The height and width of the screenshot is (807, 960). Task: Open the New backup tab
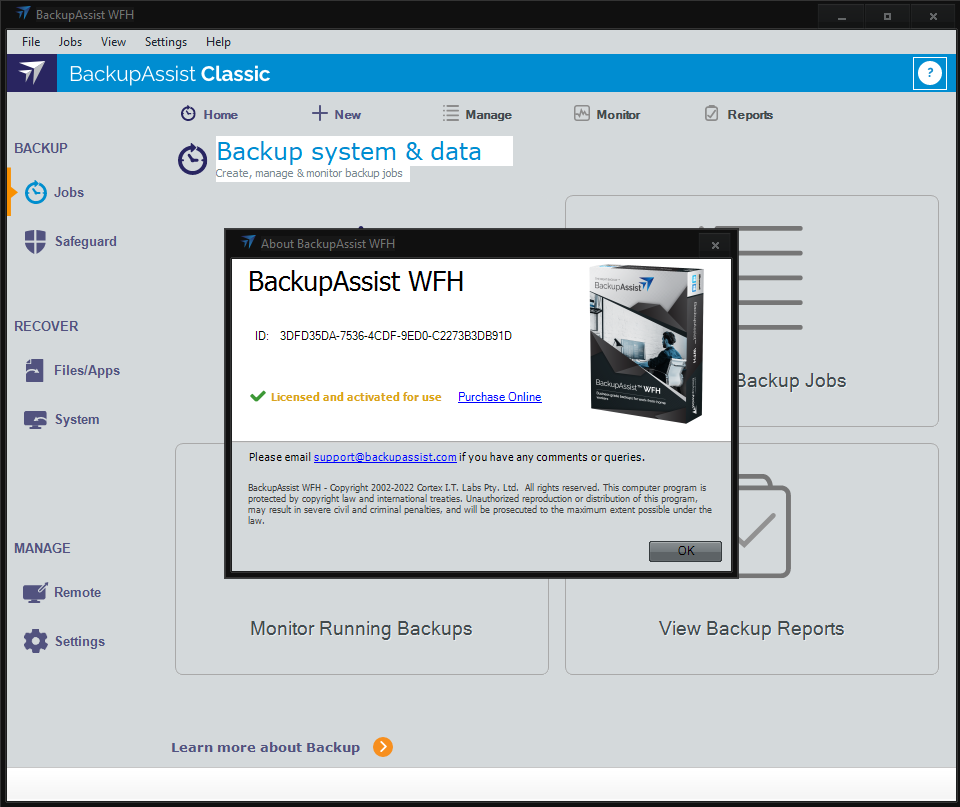[336, 114]
